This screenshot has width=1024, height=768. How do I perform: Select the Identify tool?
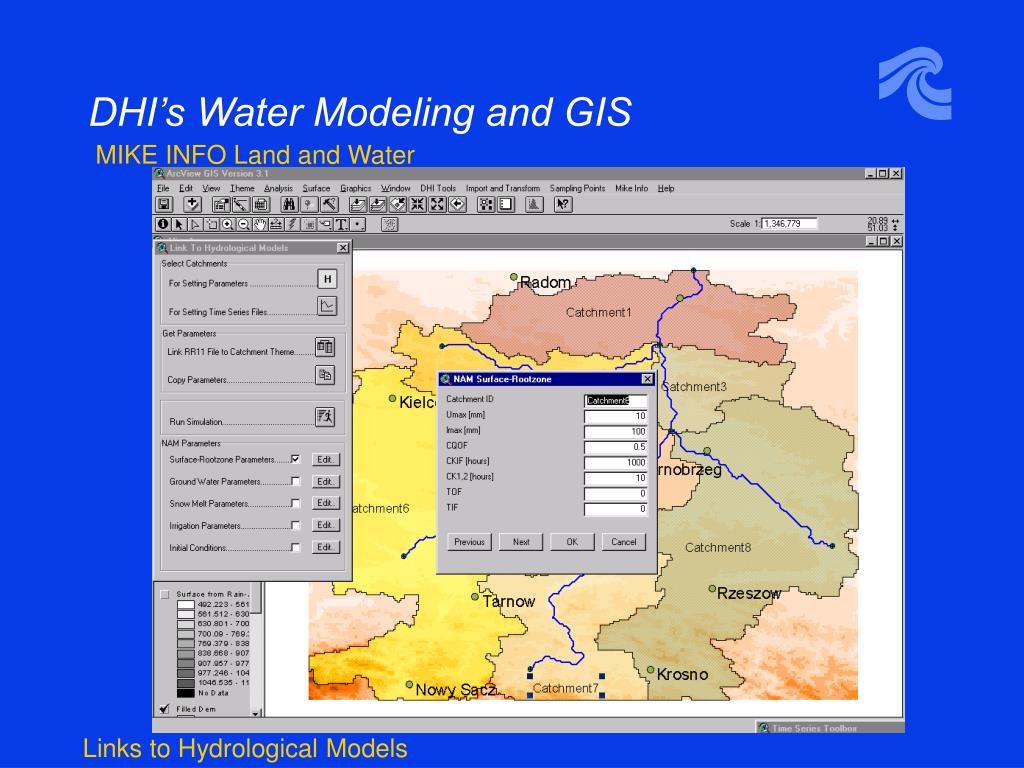(163, 224)
